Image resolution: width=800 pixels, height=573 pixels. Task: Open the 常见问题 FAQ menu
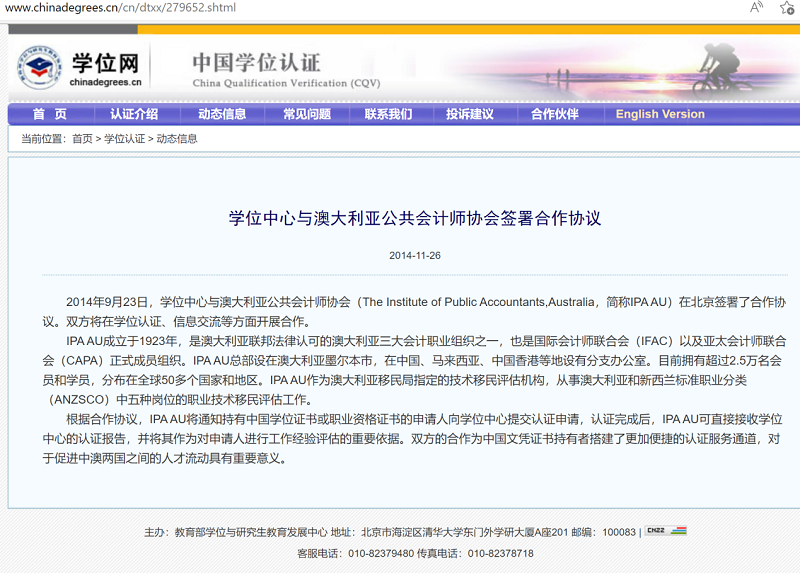click(306, 114)
